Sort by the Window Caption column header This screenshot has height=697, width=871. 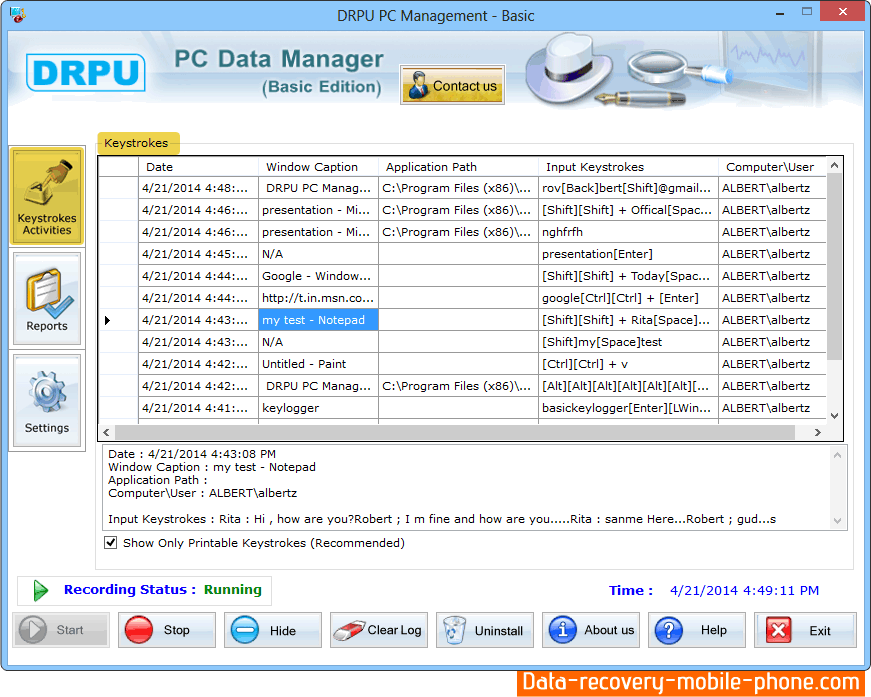[x=312, y=167]
